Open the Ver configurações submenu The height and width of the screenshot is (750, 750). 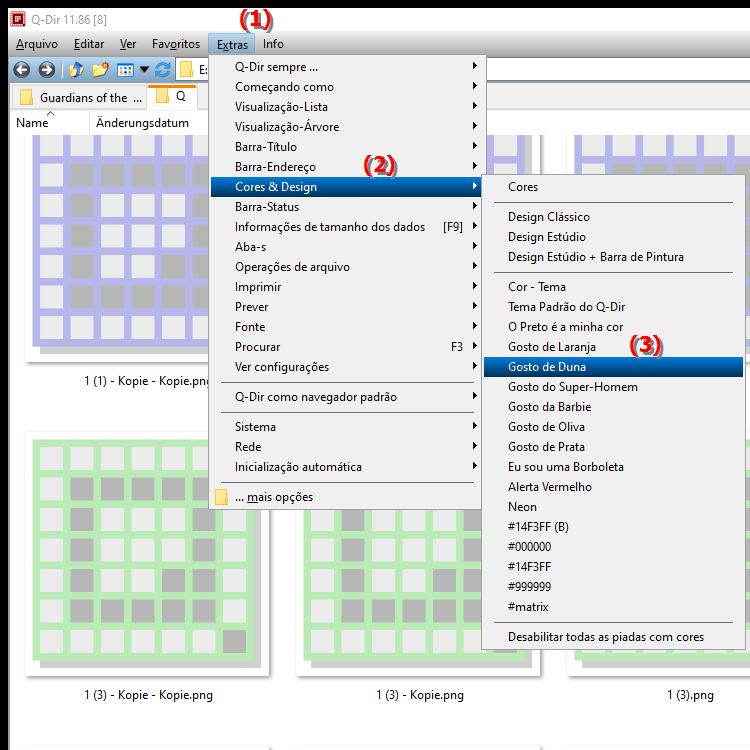pos(348,367)
